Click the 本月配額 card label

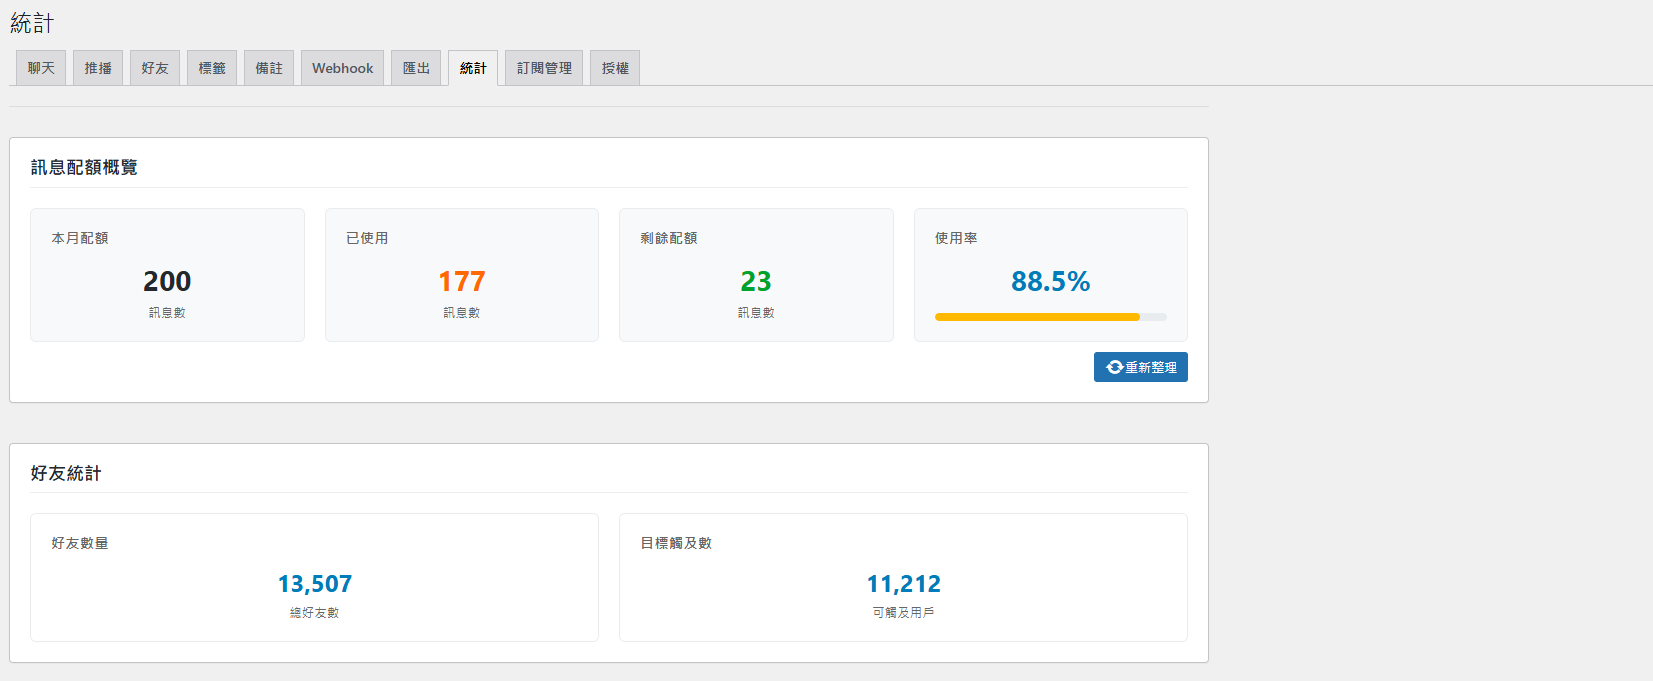pyautogui.click(x=80, y=238)
